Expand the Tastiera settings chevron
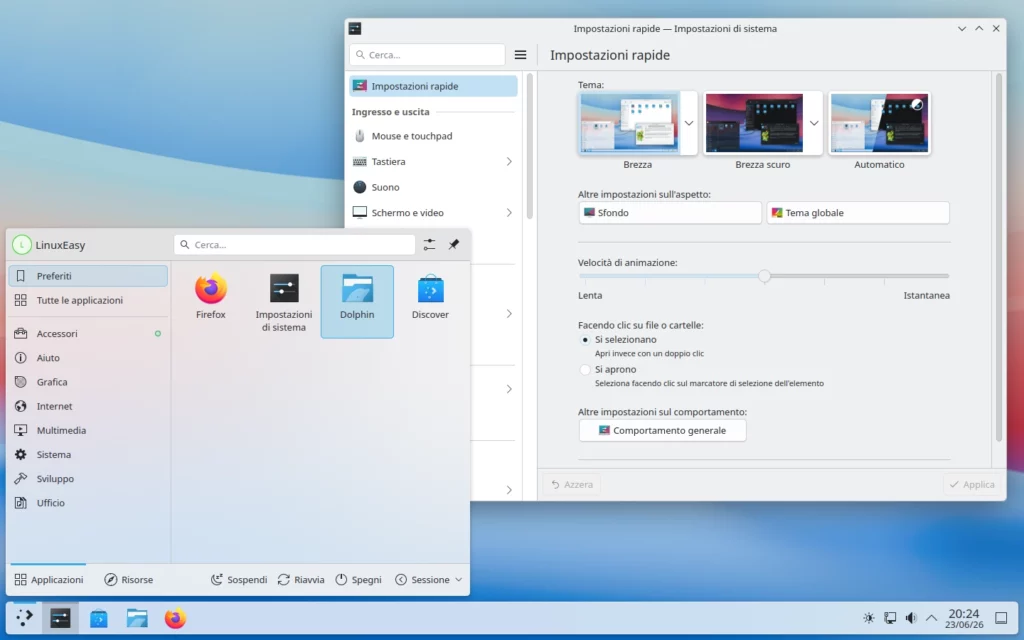Viewport: 1024px width, 640px height. tap(509, 161)
